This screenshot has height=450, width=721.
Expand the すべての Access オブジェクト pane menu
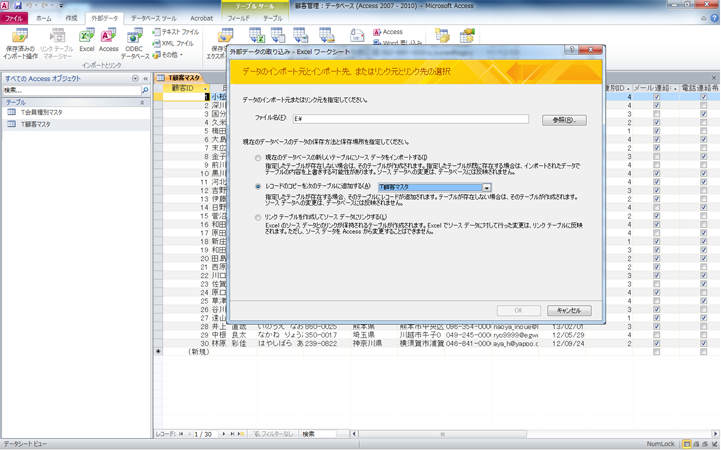[135, 77]
